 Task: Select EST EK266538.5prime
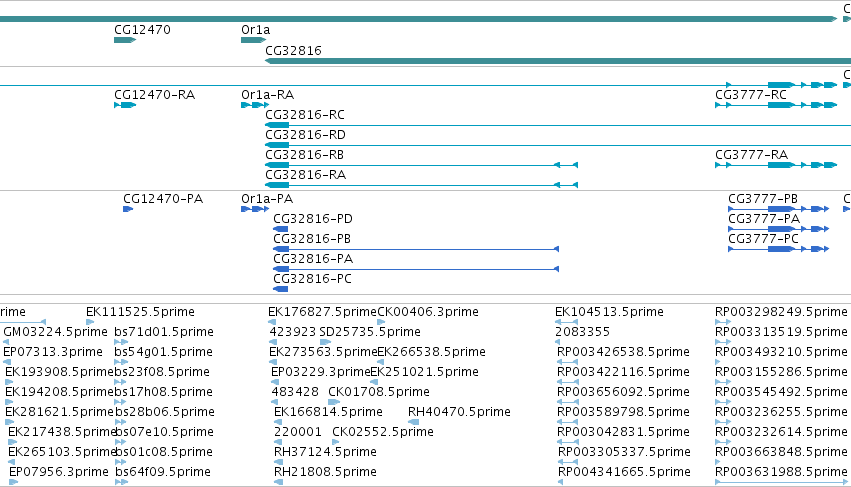(431, 352)
